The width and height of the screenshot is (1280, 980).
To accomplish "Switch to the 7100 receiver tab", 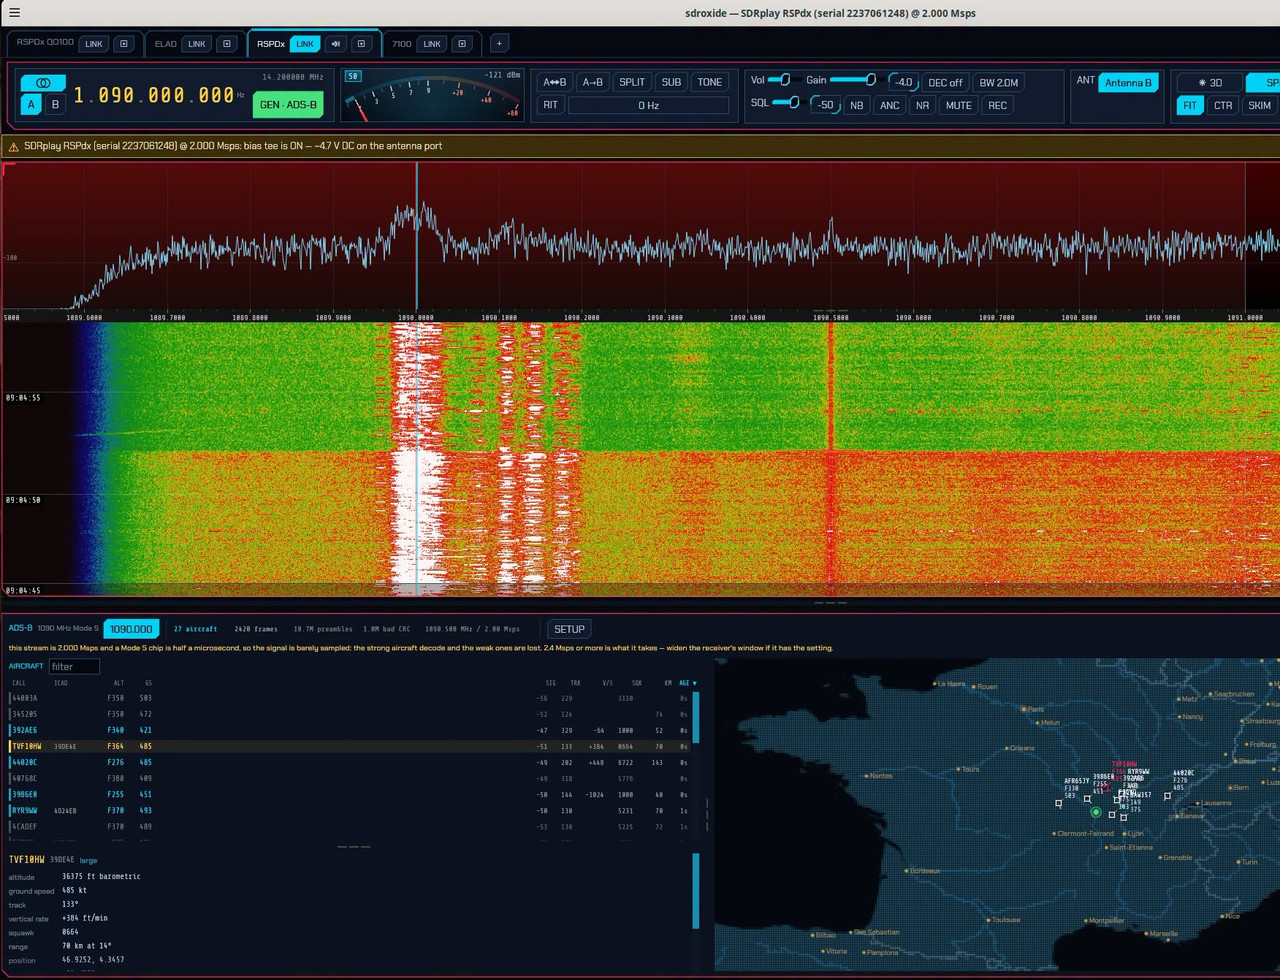I will point(401,44).
